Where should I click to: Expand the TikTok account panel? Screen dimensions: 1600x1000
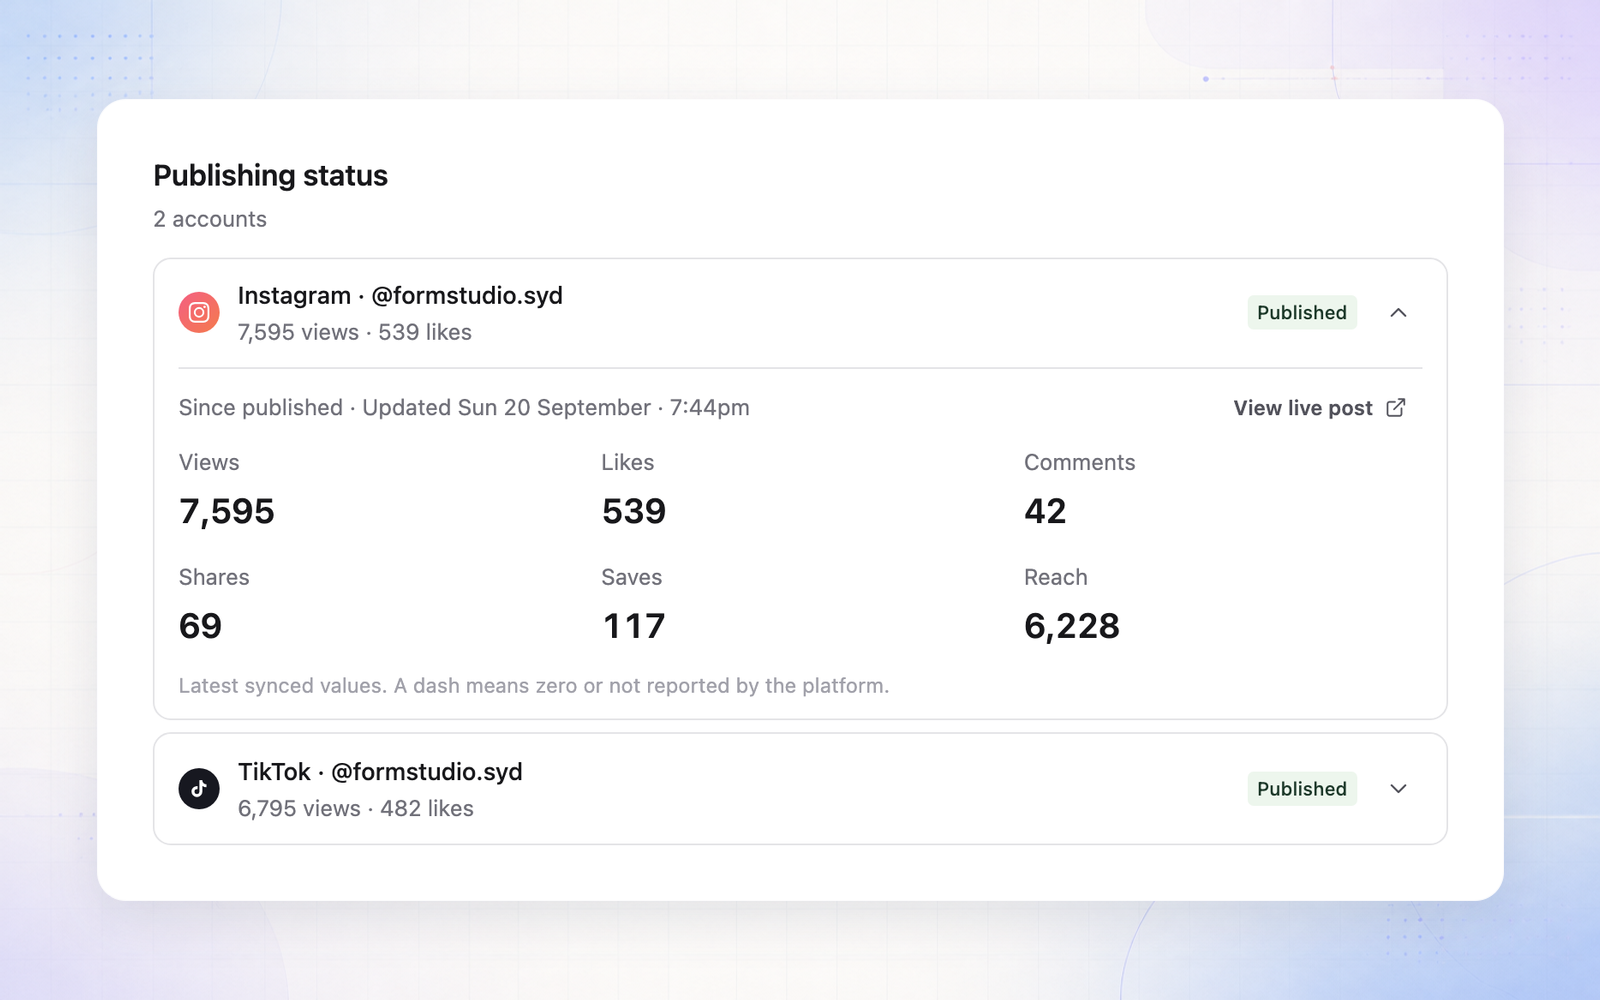[1398, 789]
